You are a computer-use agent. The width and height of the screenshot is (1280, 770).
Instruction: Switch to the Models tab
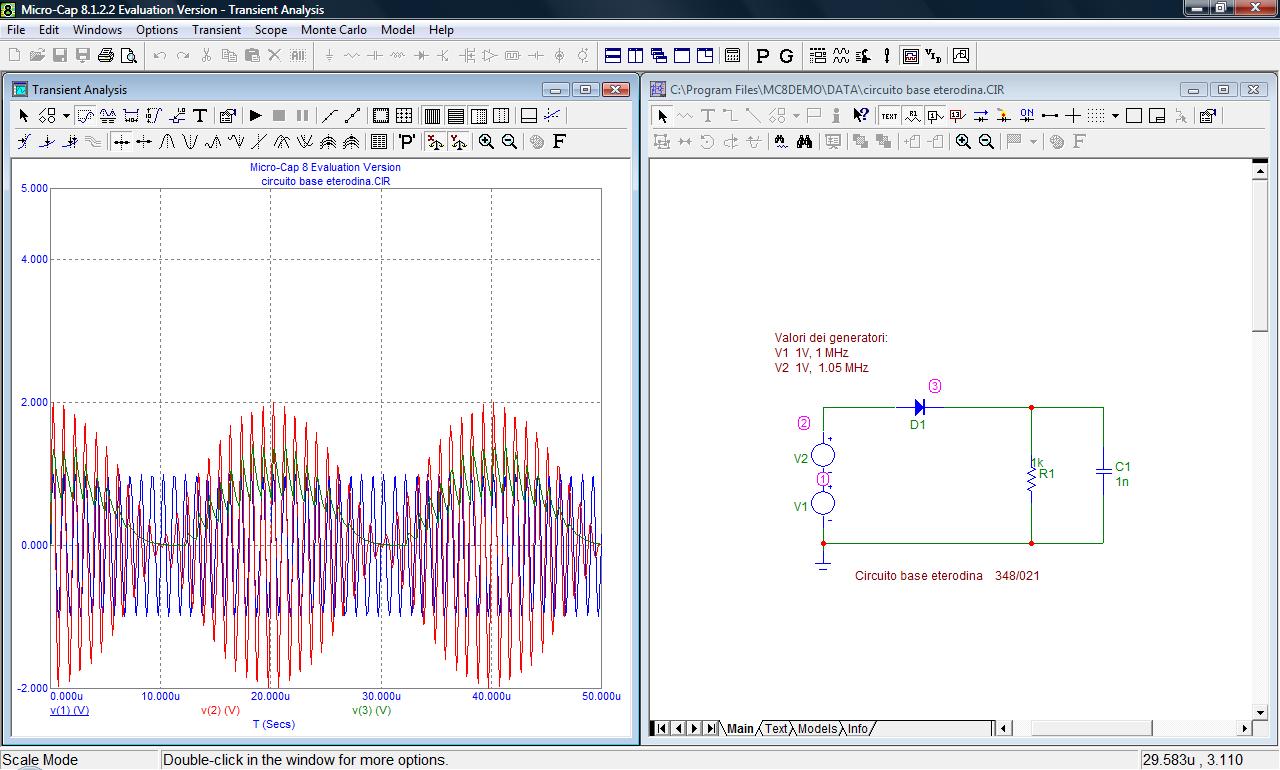[x=817, y=729]
